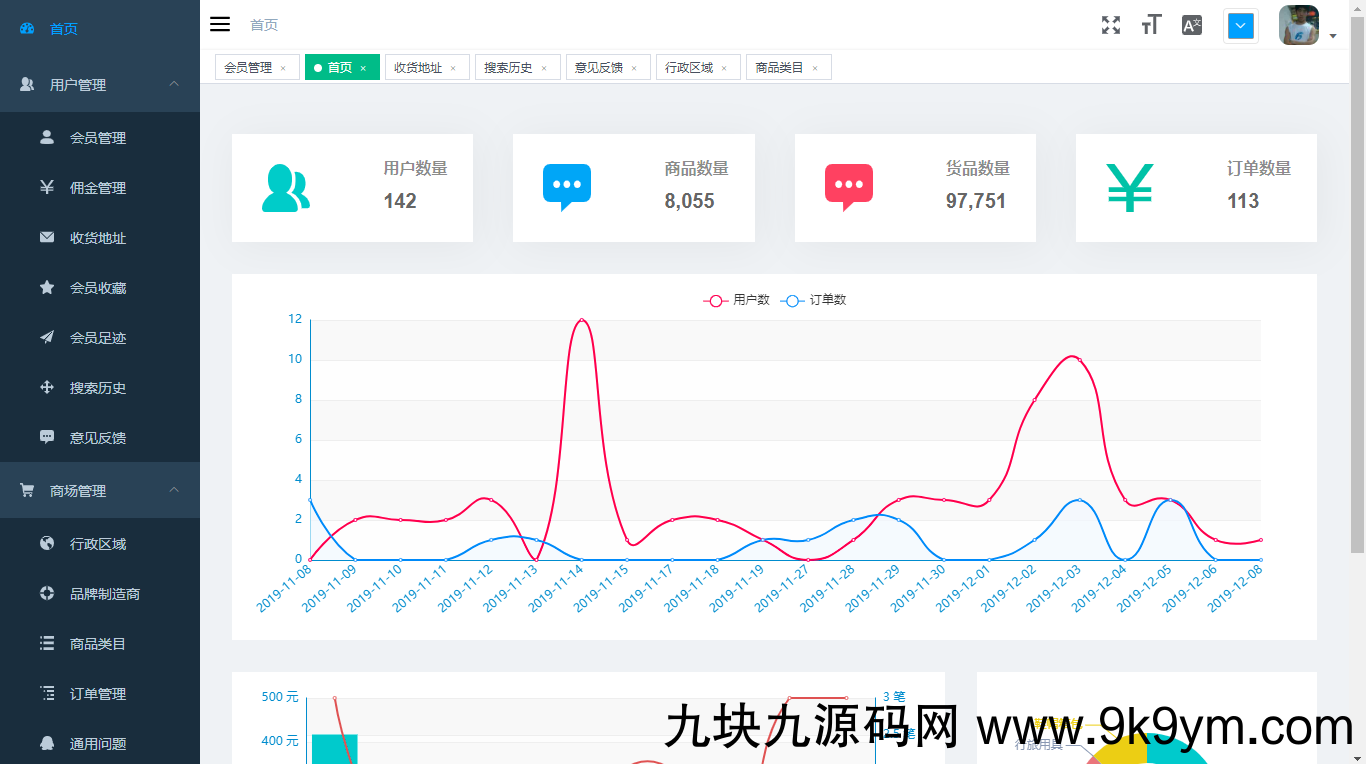Open 会员足迹 paper plane item
This screenshot has width=1366, height=764.
pos(98,338)
